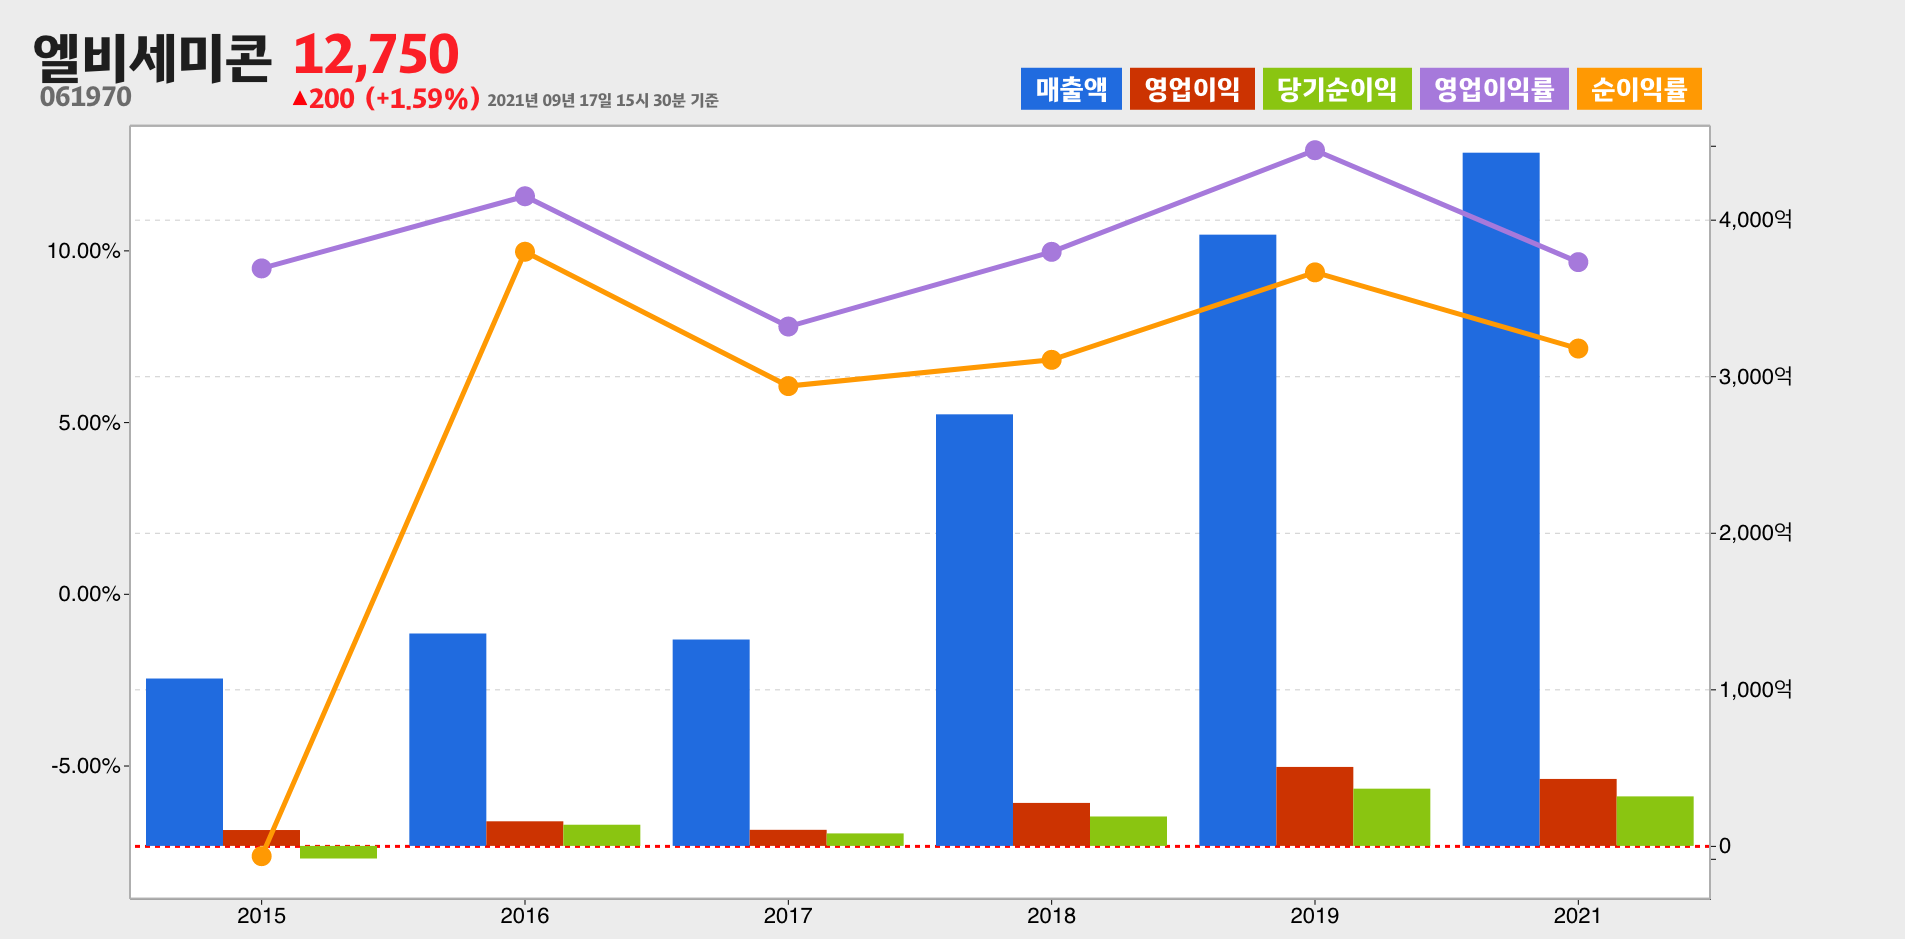
Task: Click the 2019 orange net margin point
Action: click(x=1315, y=273)
